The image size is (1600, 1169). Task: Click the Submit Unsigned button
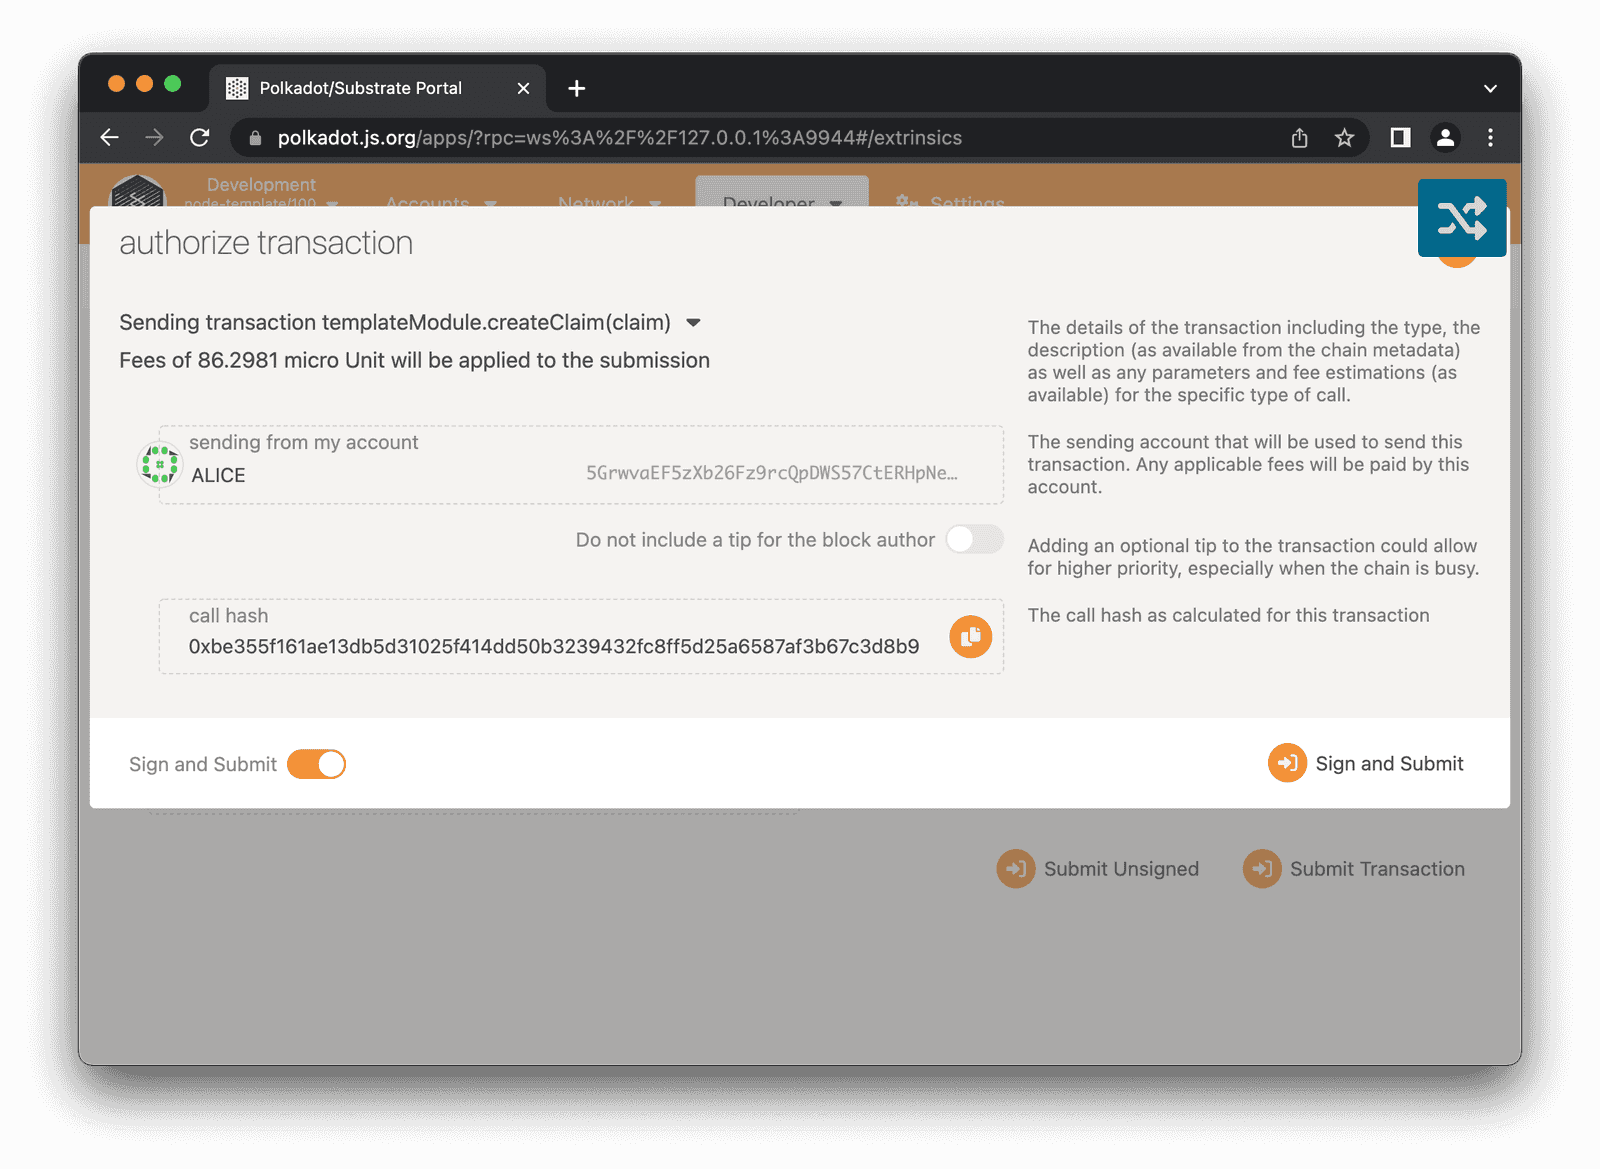point(1098,869)
